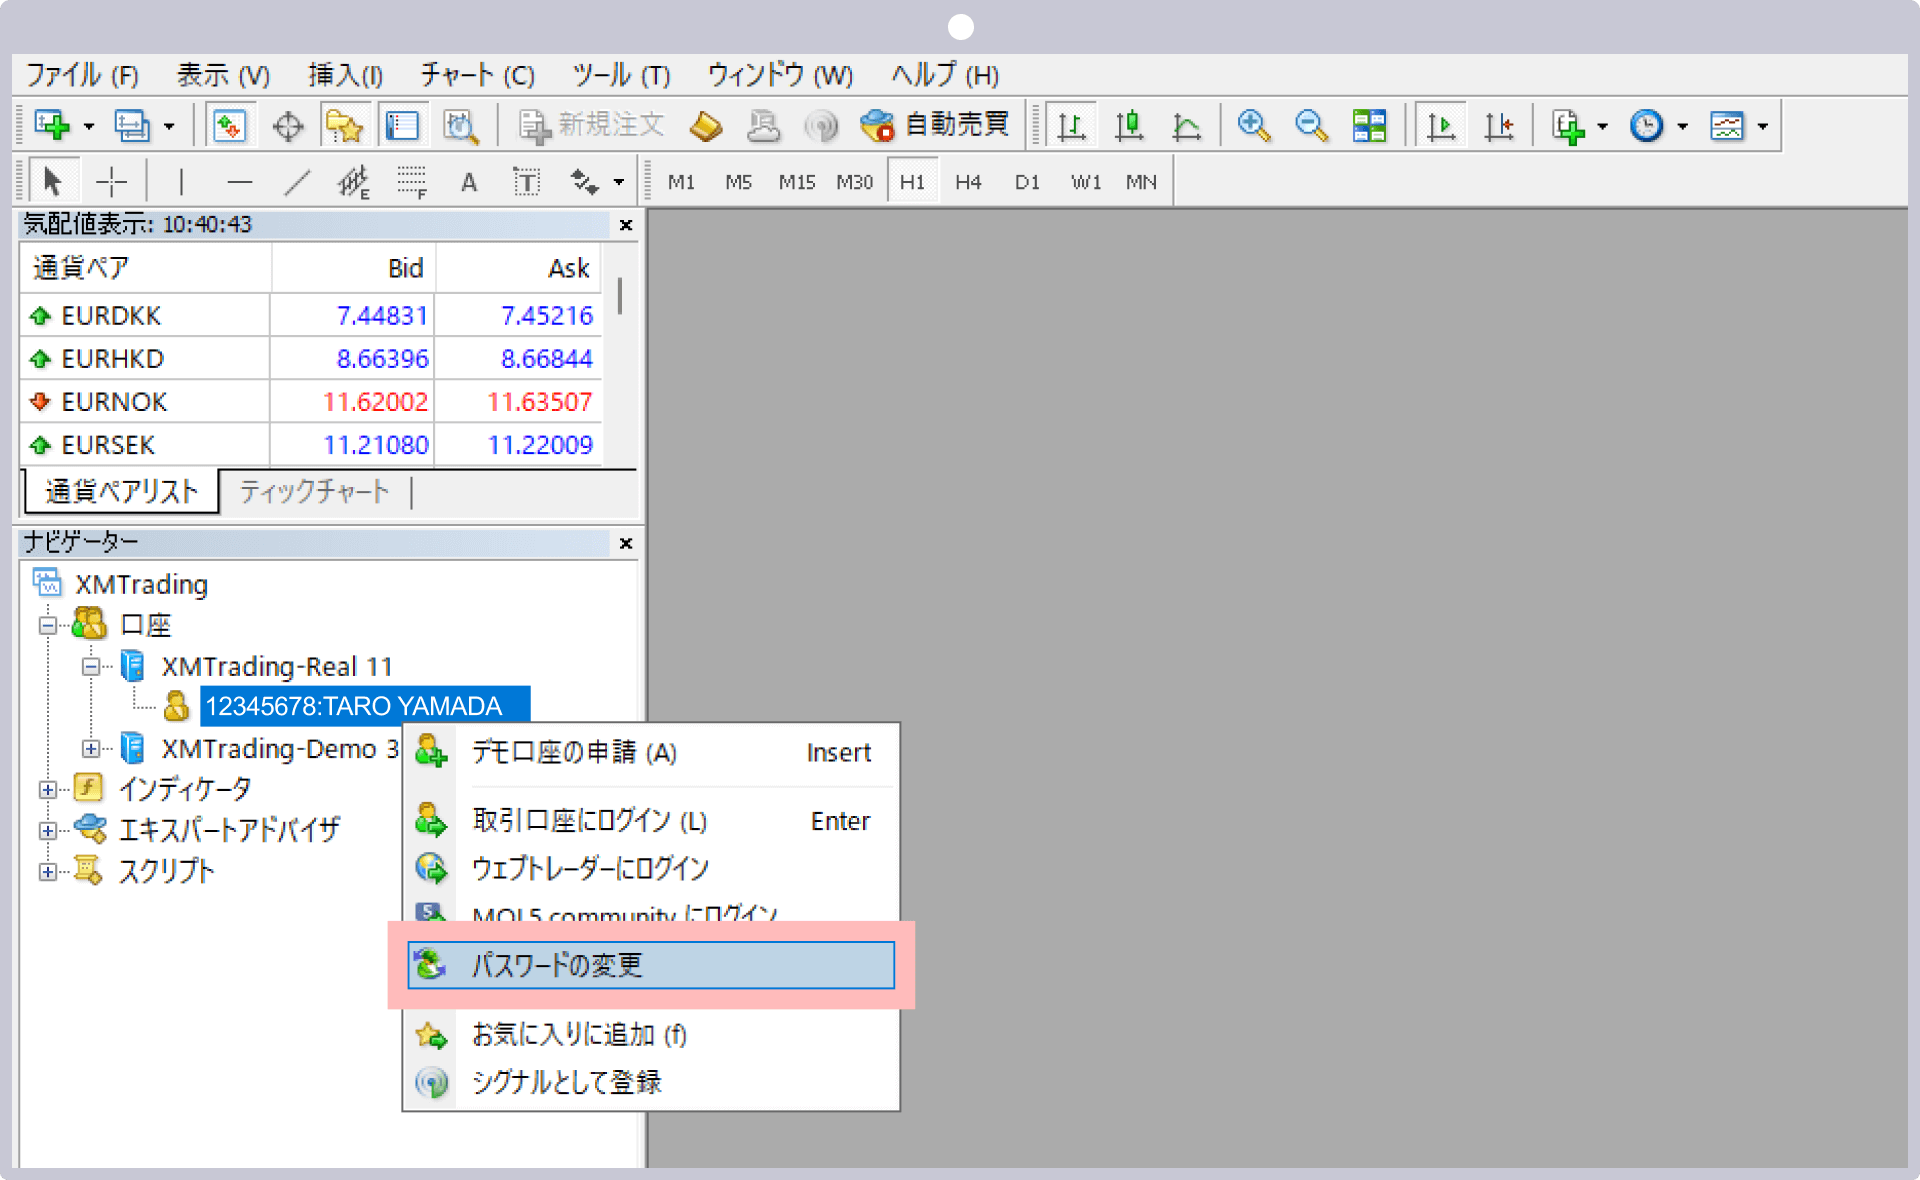
Task: Click the 新規注文 new order button
Action: point(591,125)
